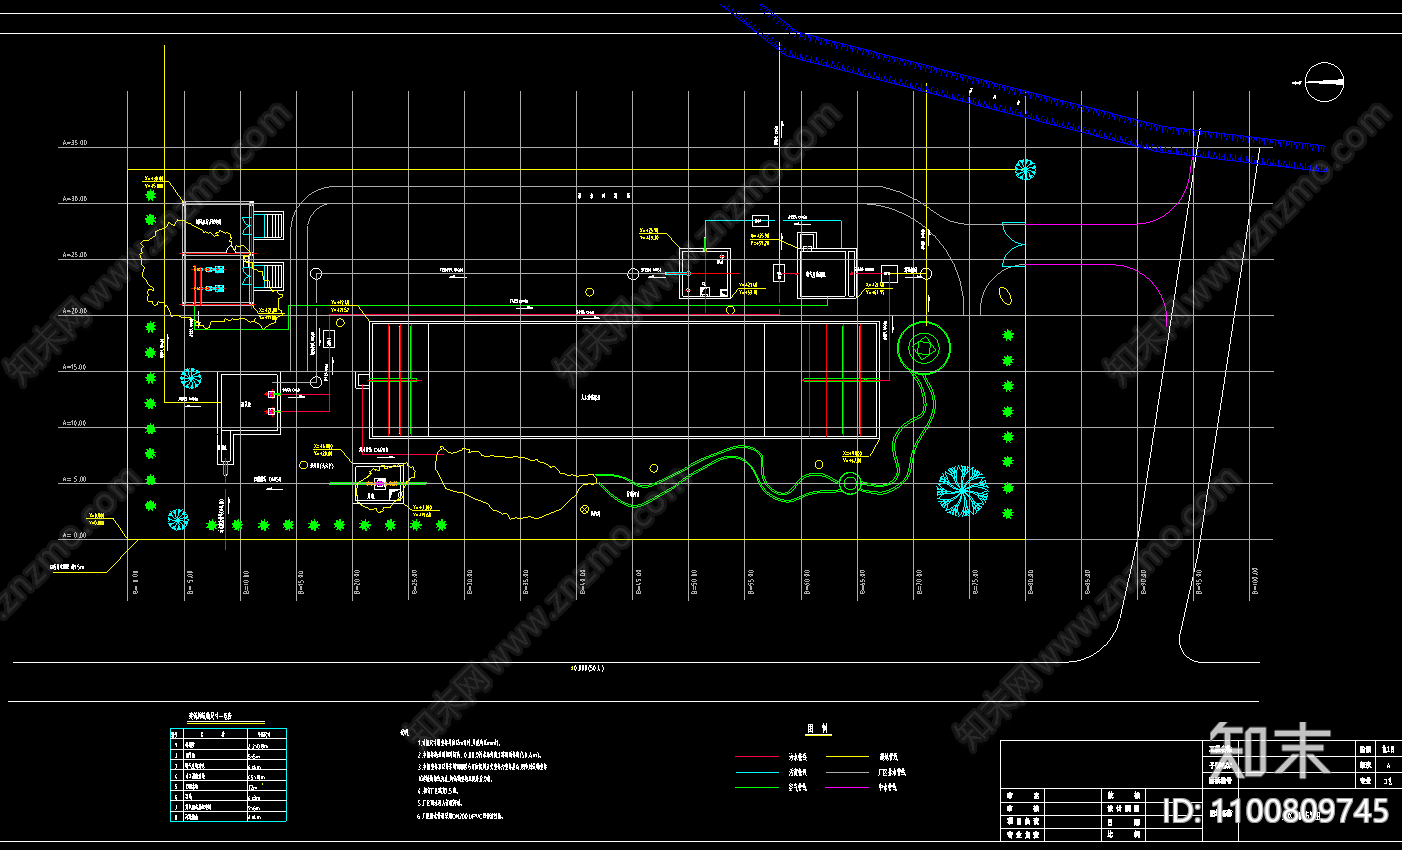The height and width of the screenshot is (850, 1402).
Task: Click grid label A=30.00
Action: click(75, 199)
